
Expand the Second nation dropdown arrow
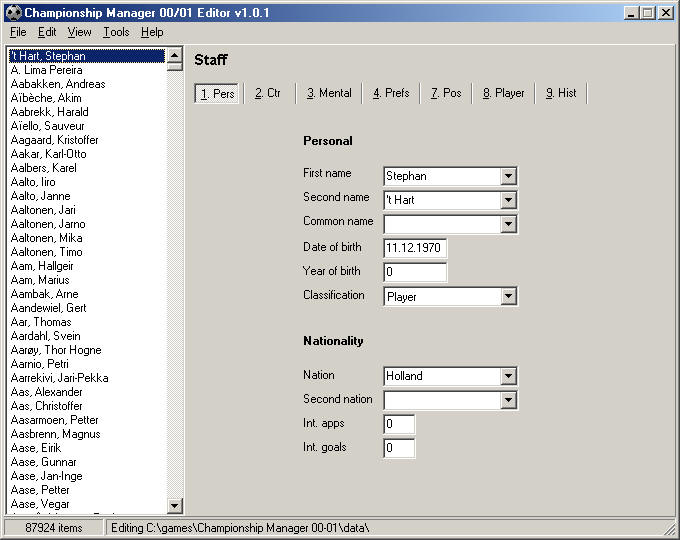tap(508, 400)
